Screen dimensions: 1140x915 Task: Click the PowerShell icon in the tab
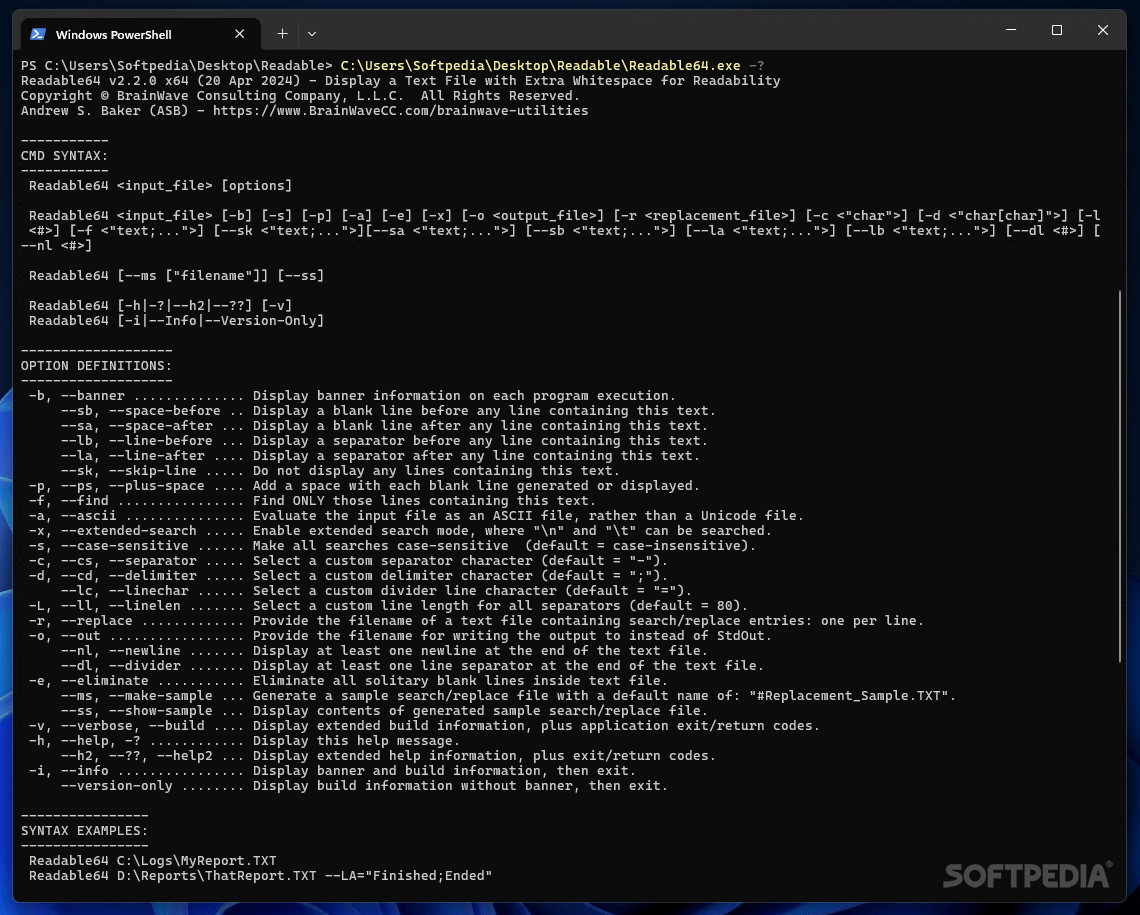(38, 34)
